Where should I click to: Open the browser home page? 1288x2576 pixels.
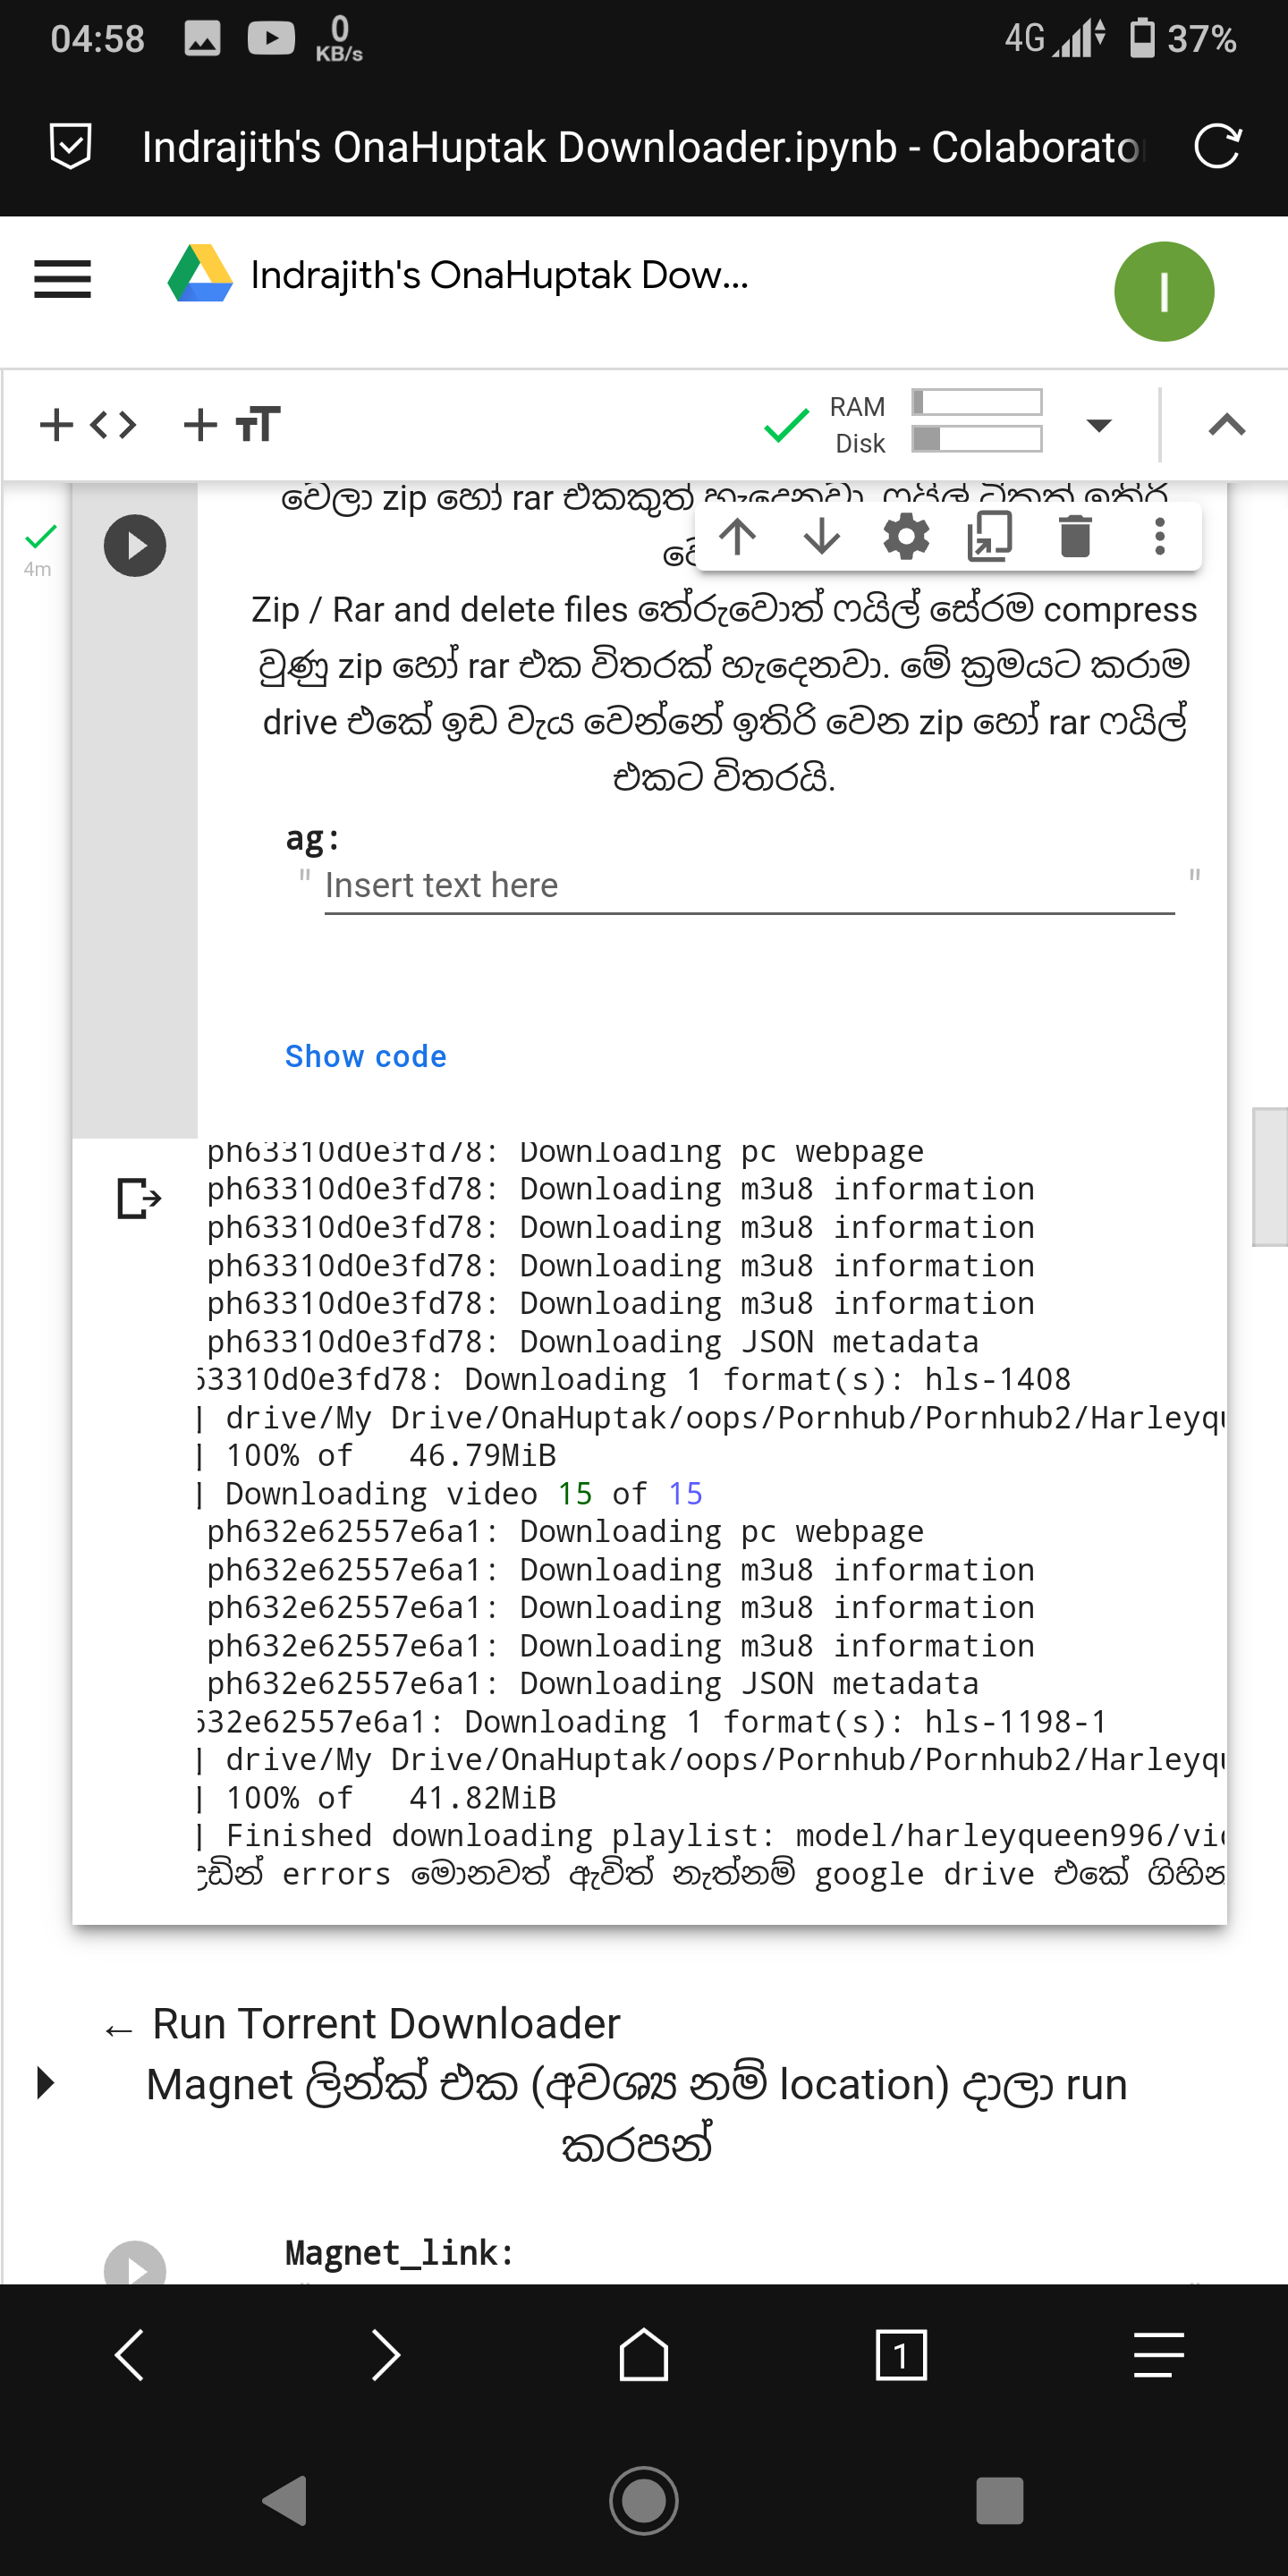click(x=644, y=2354)
